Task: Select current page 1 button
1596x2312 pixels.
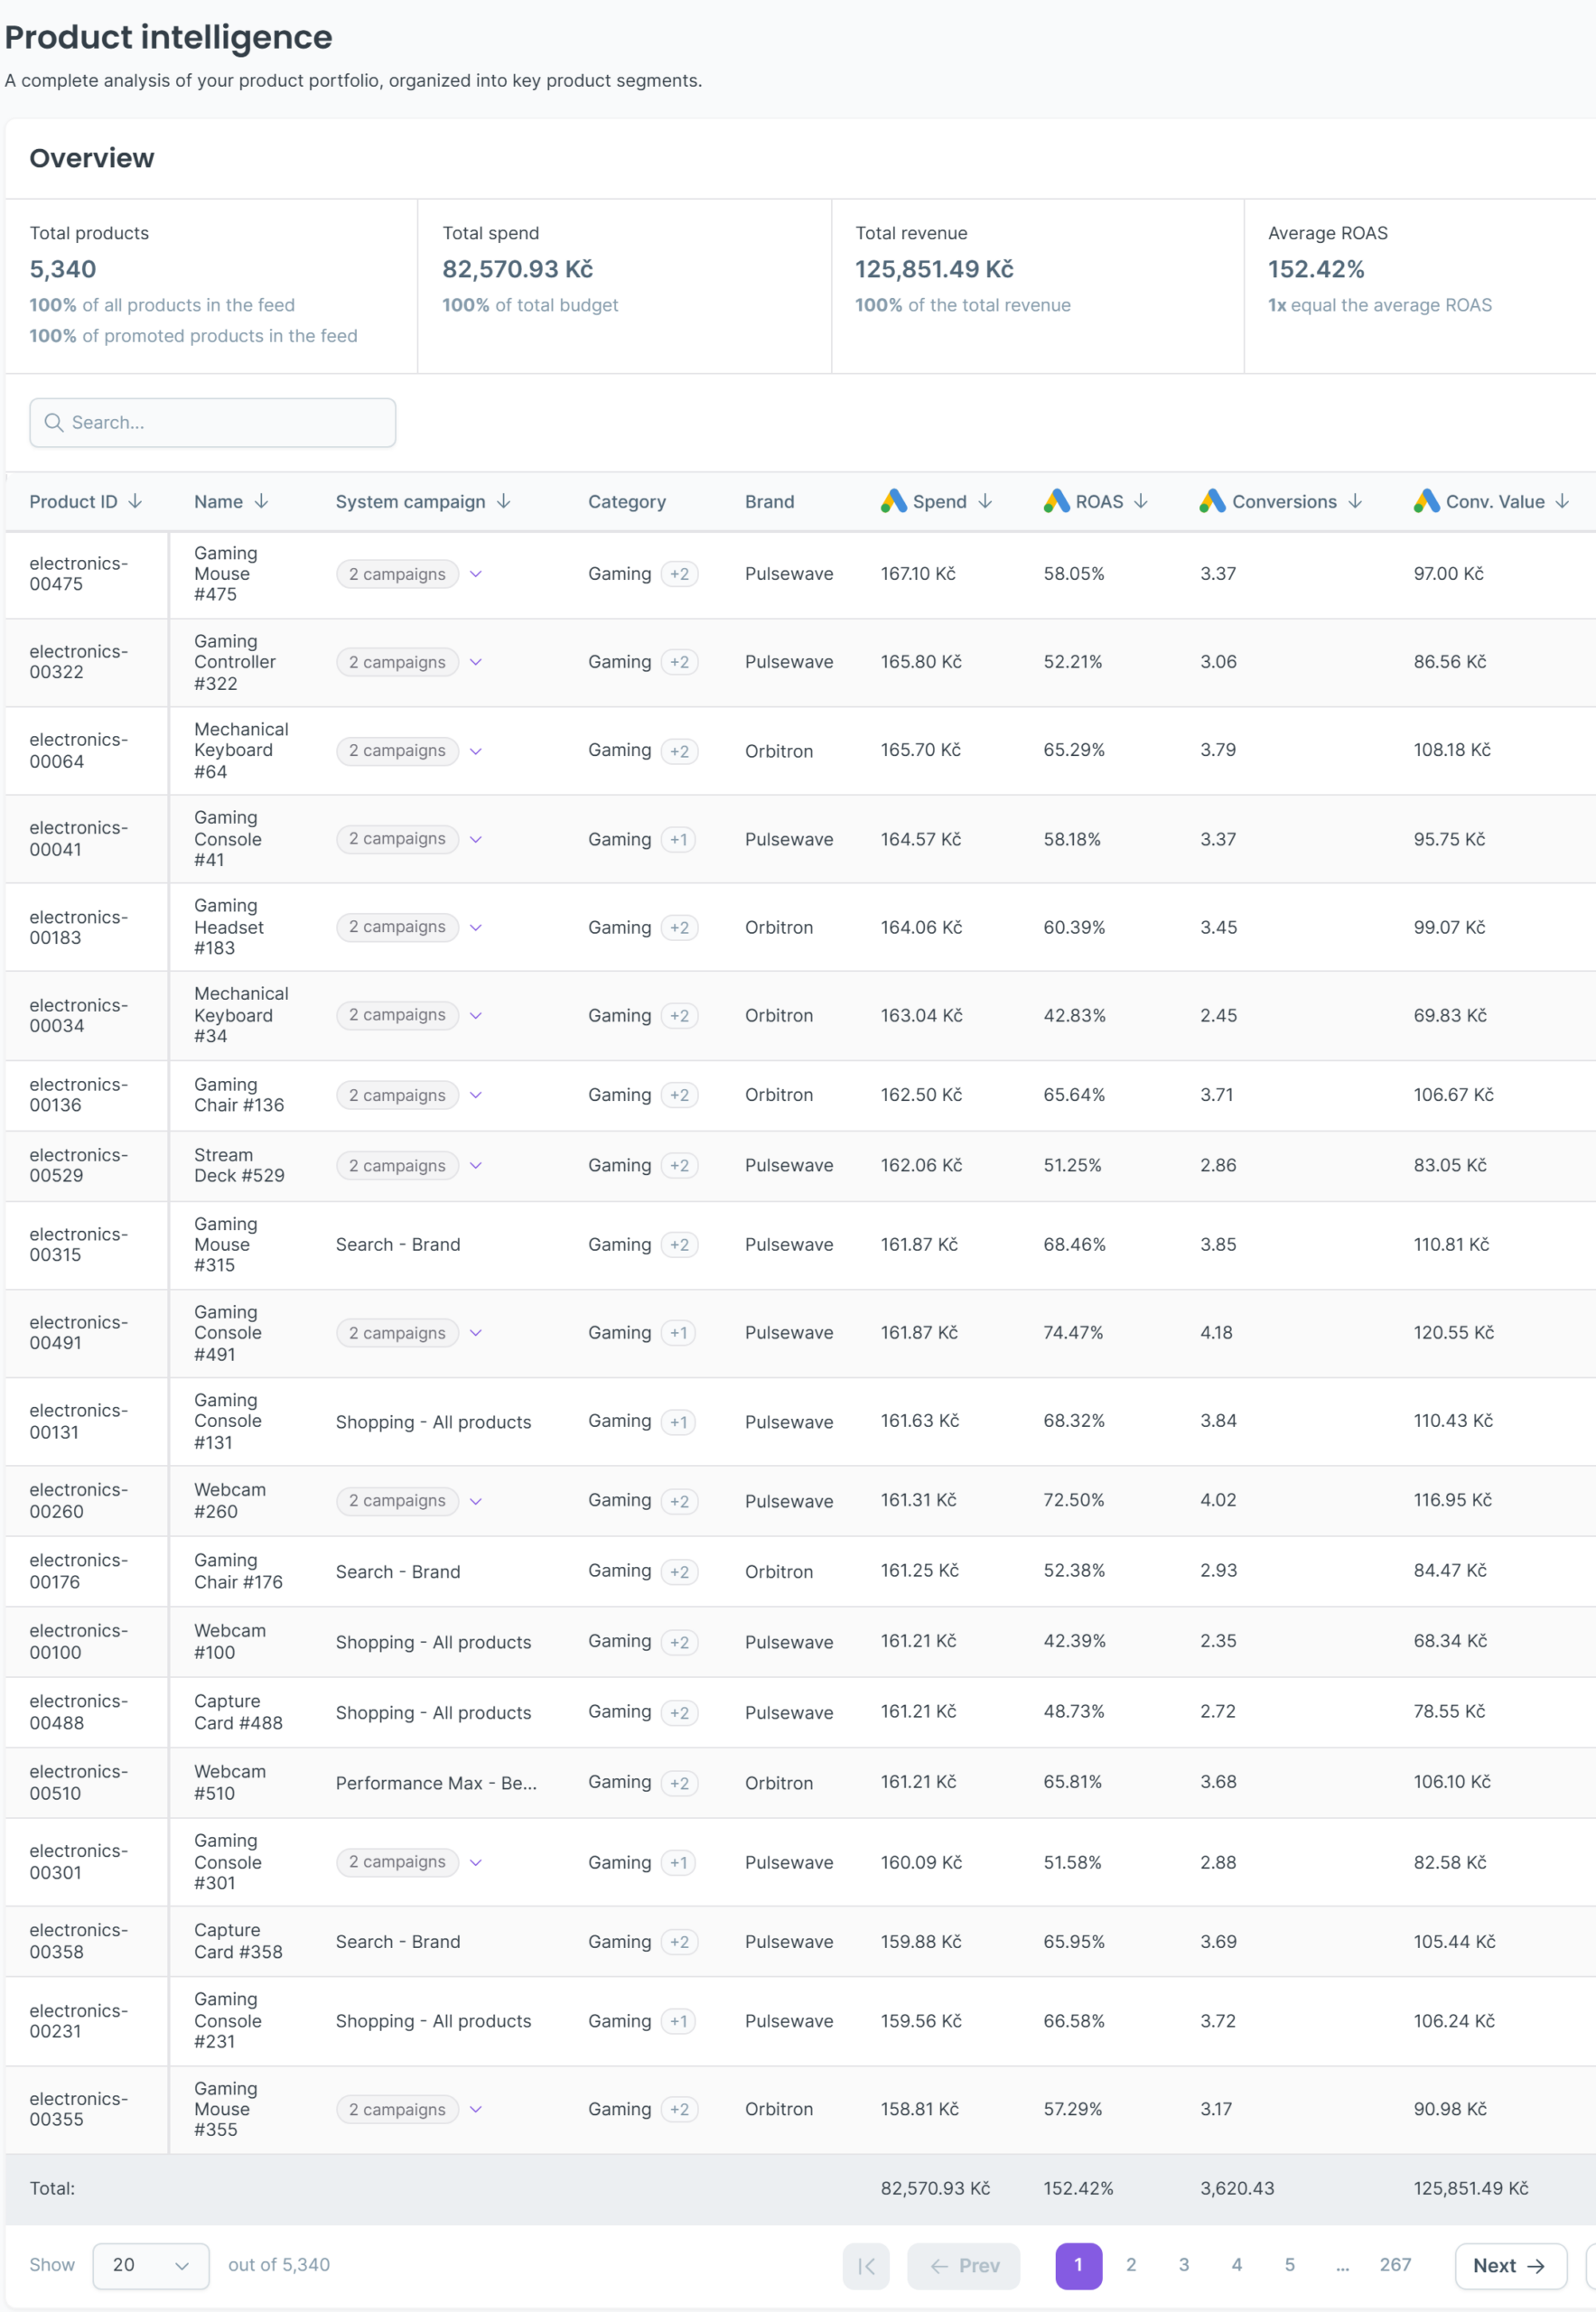Action: point(1078,2266)
